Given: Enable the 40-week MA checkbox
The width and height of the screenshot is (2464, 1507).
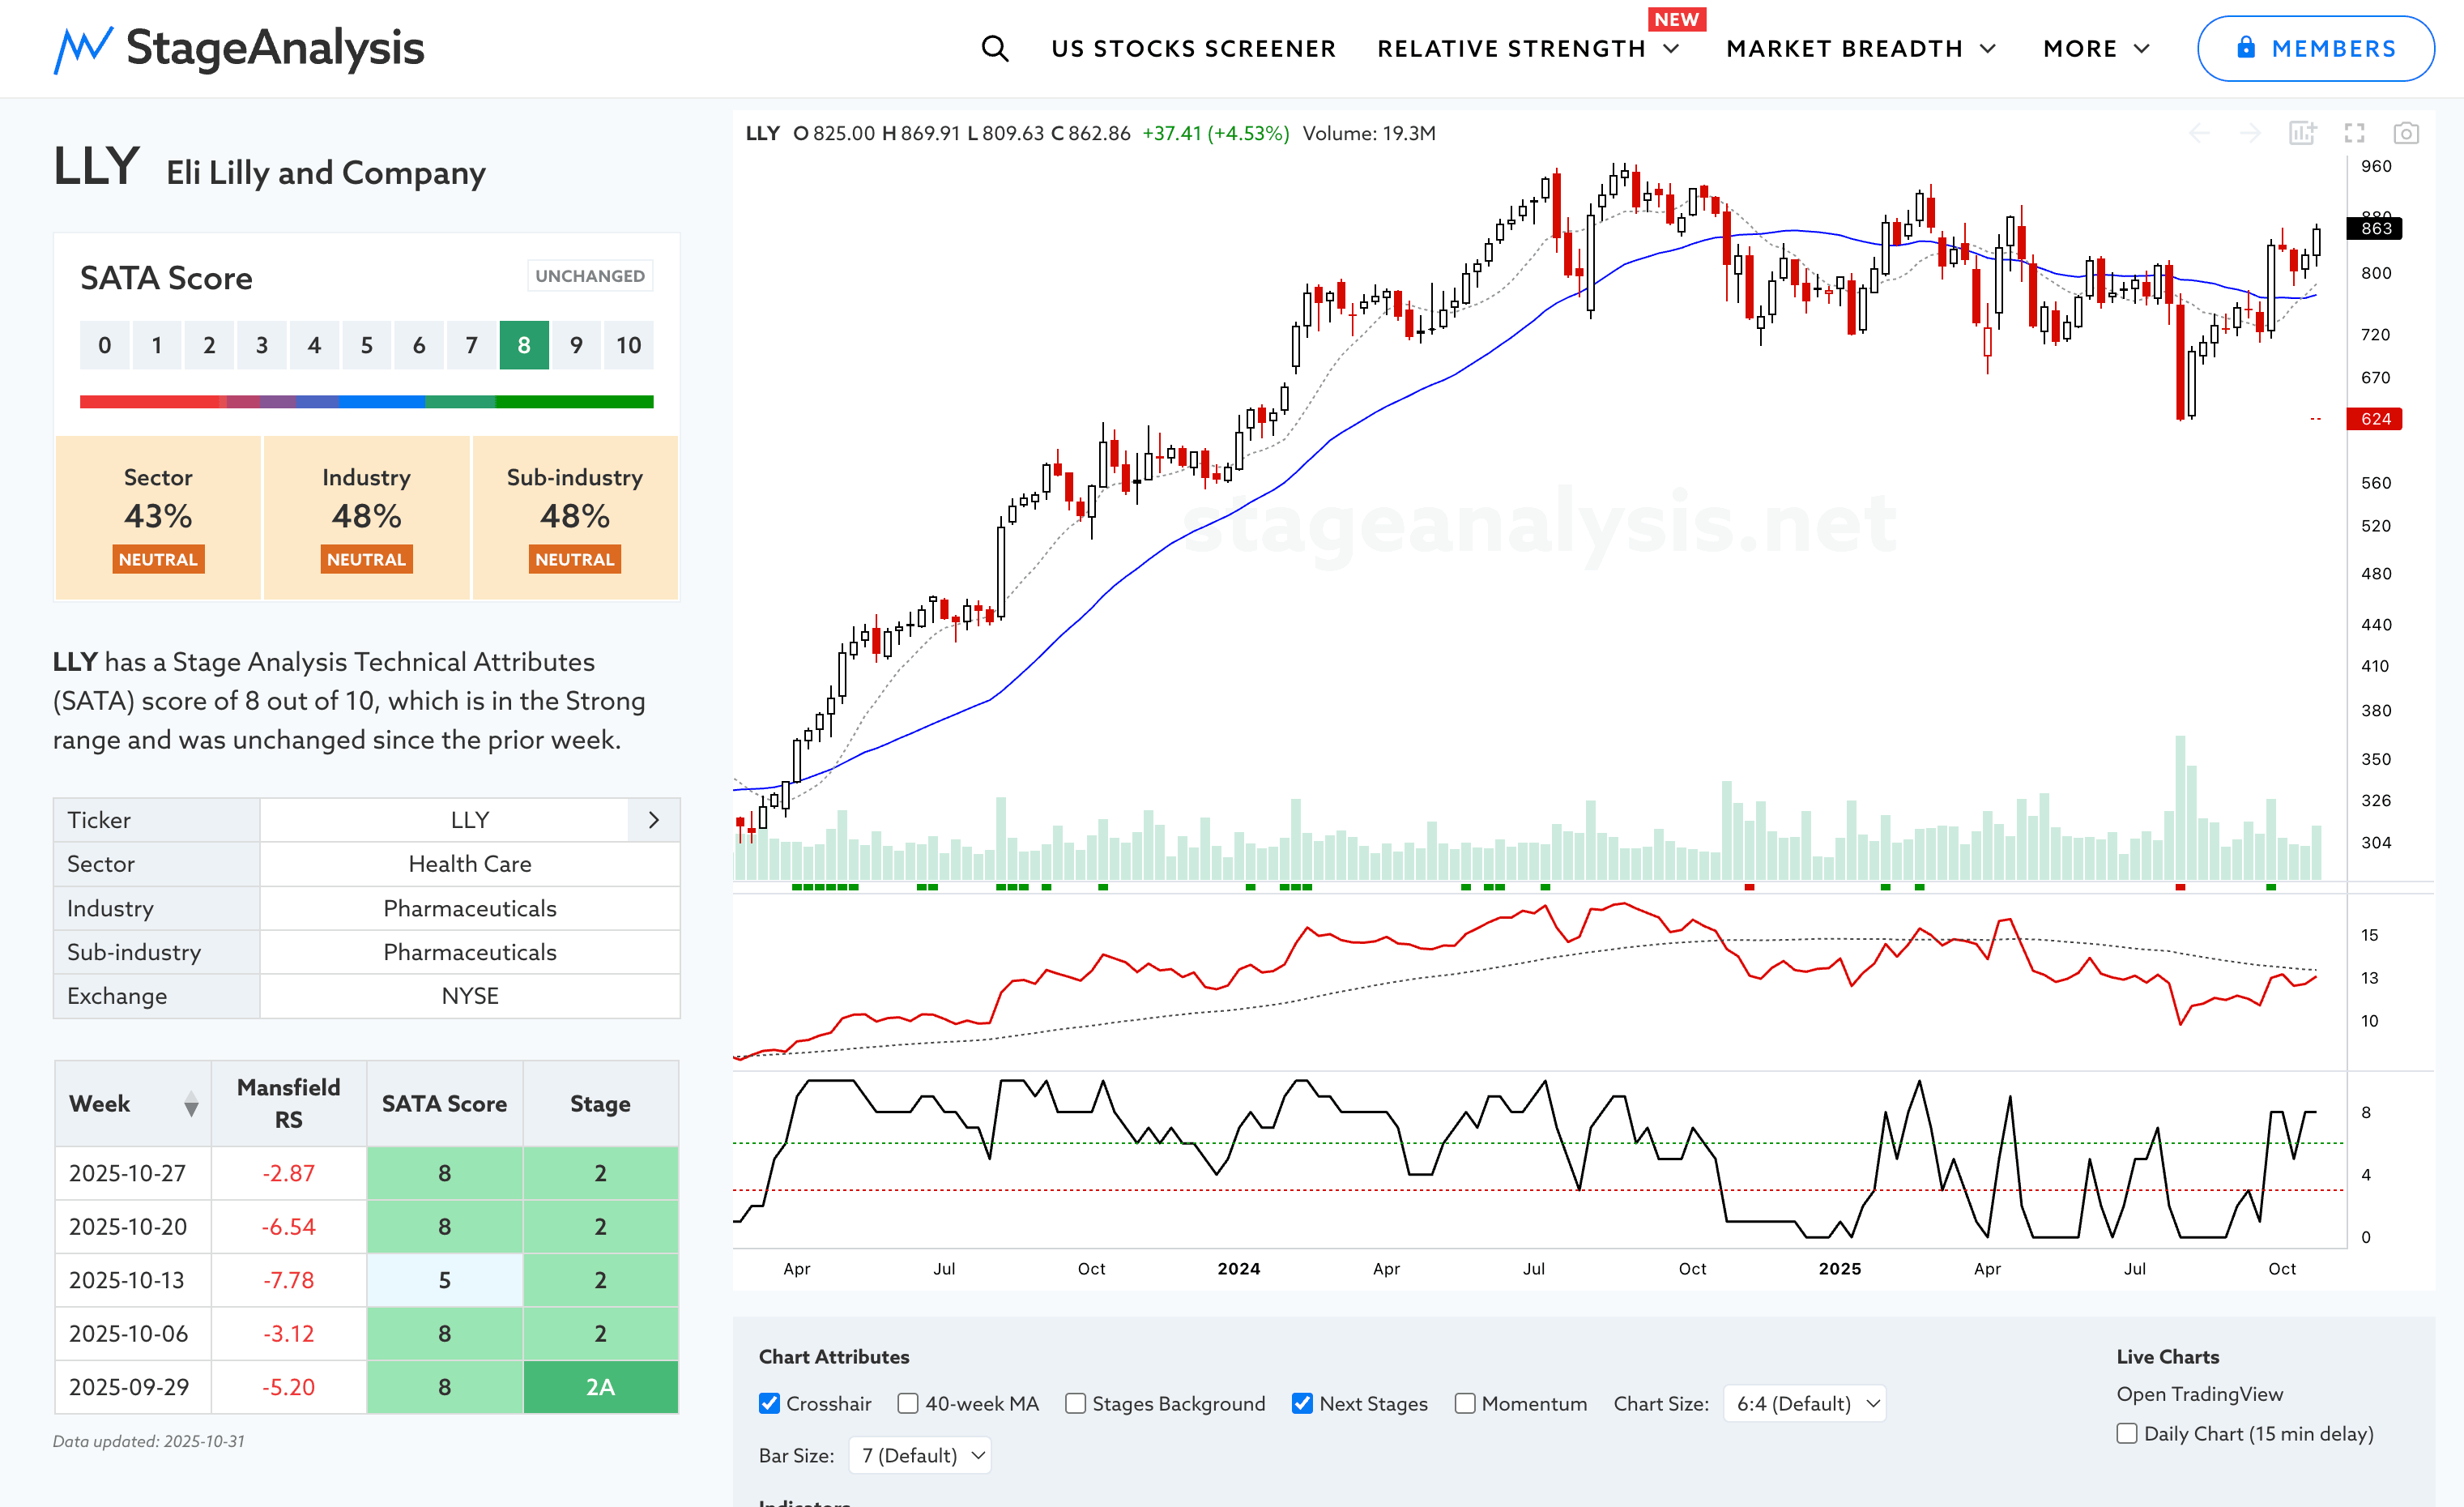Looking at the screenshot, I should tap(908, 1403).
